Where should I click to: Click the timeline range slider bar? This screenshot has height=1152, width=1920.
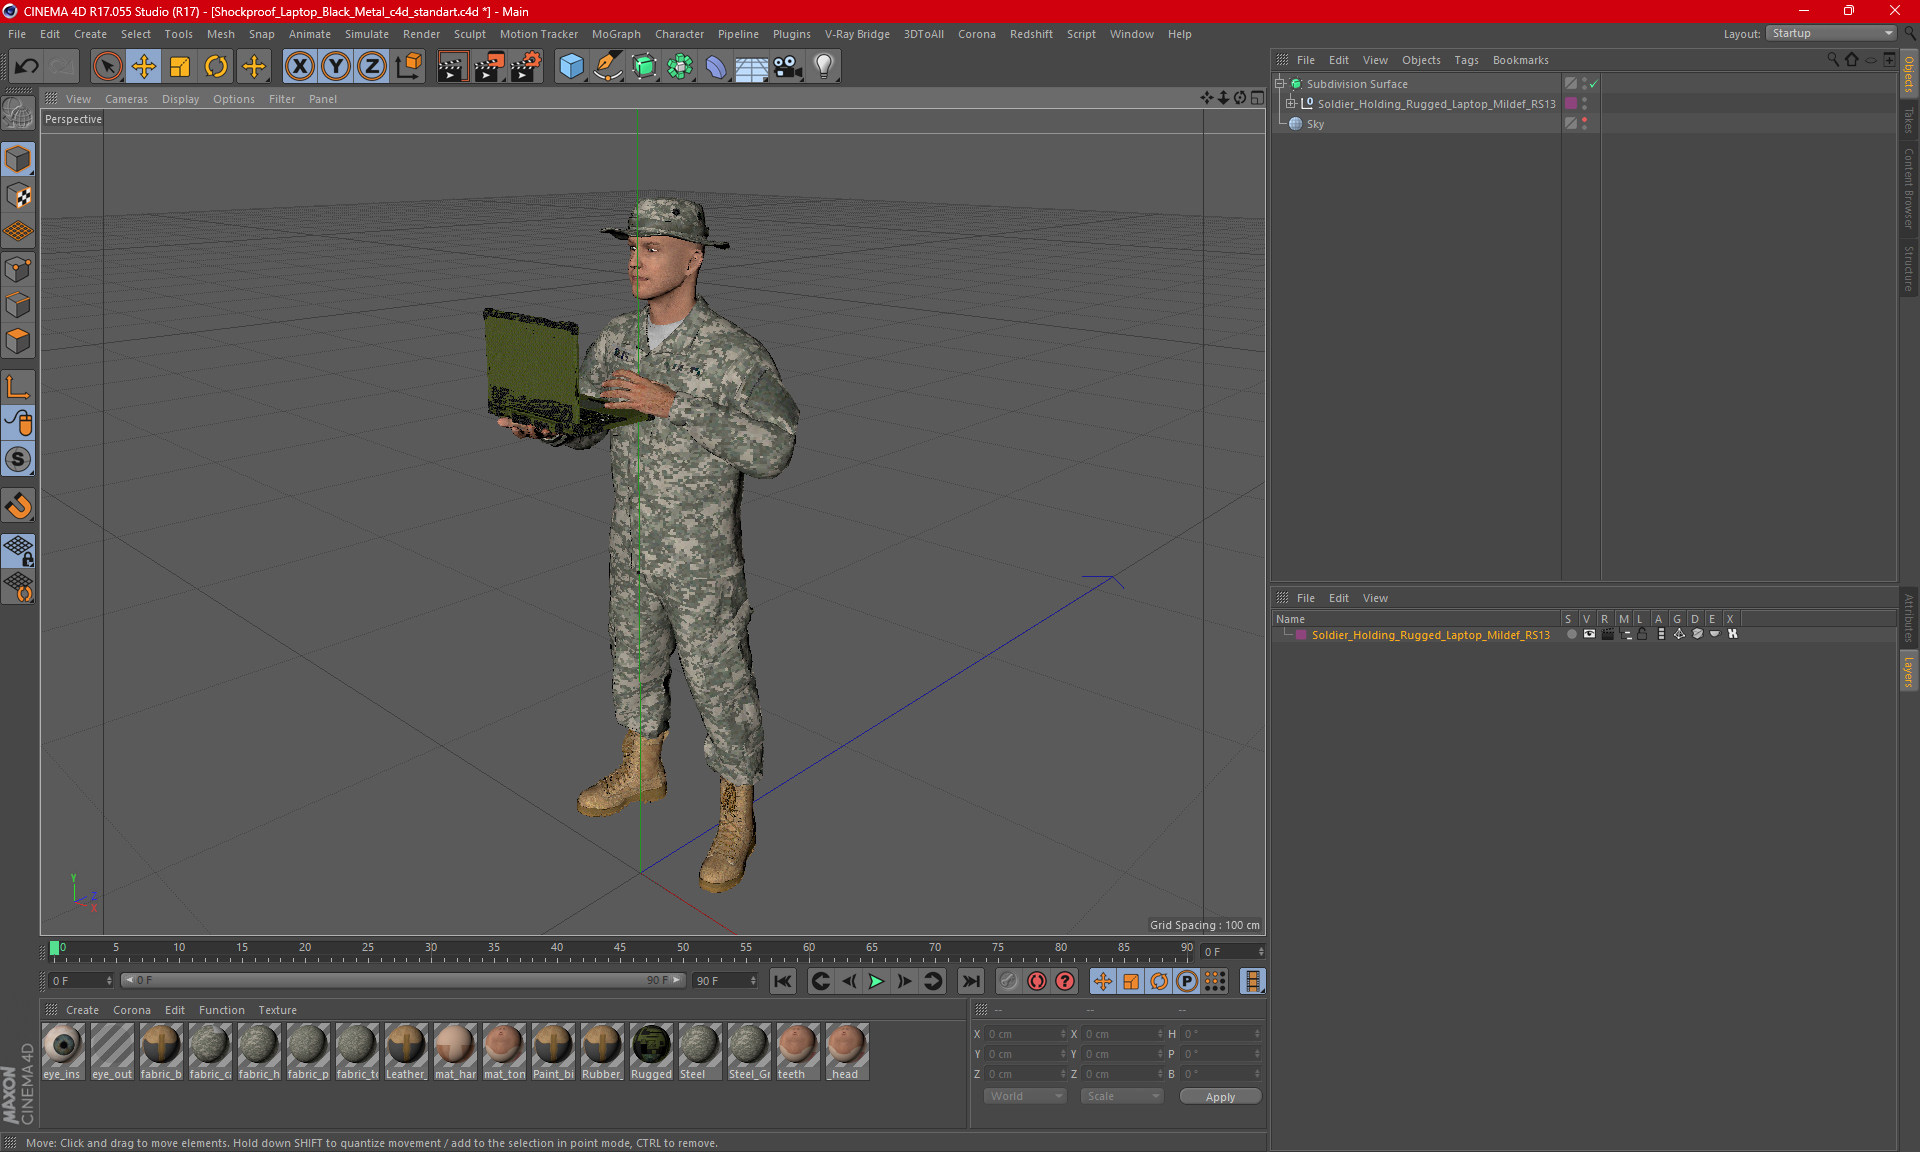click(x=403, y=981)
